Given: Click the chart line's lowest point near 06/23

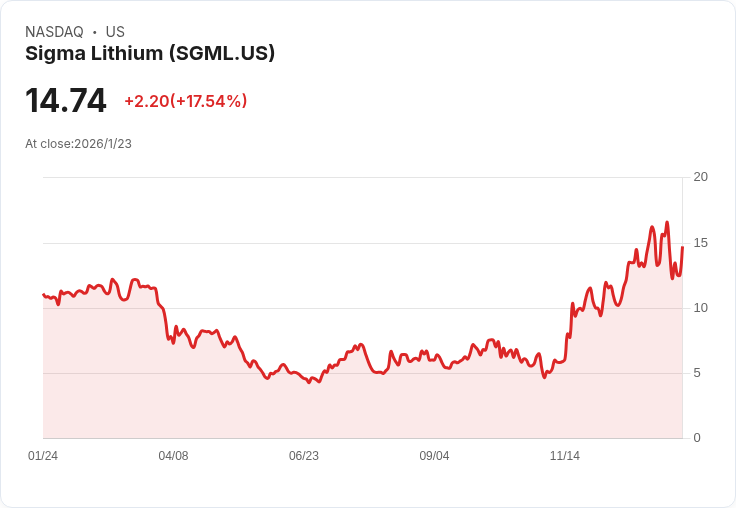Looking at the screenshot, I should [309, 383].
